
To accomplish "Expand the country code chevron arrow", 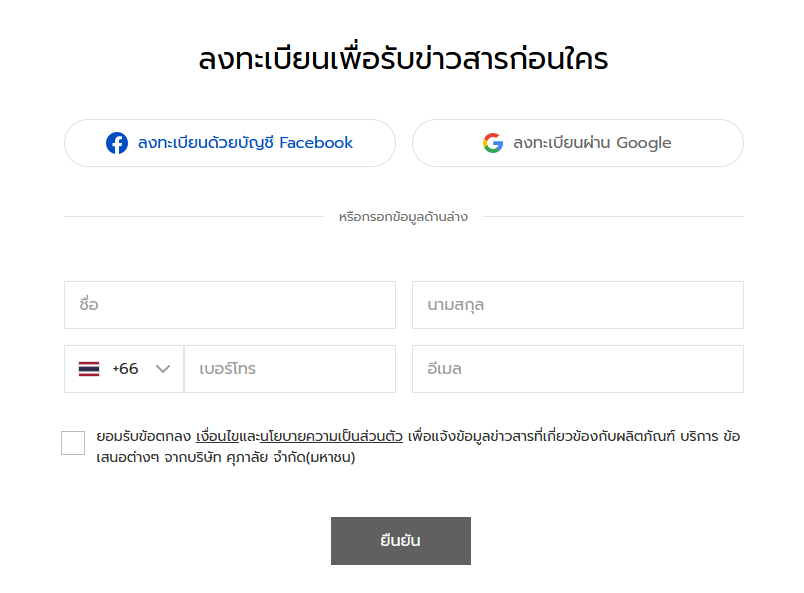I will pyautogui.click(x=163, y=369).
